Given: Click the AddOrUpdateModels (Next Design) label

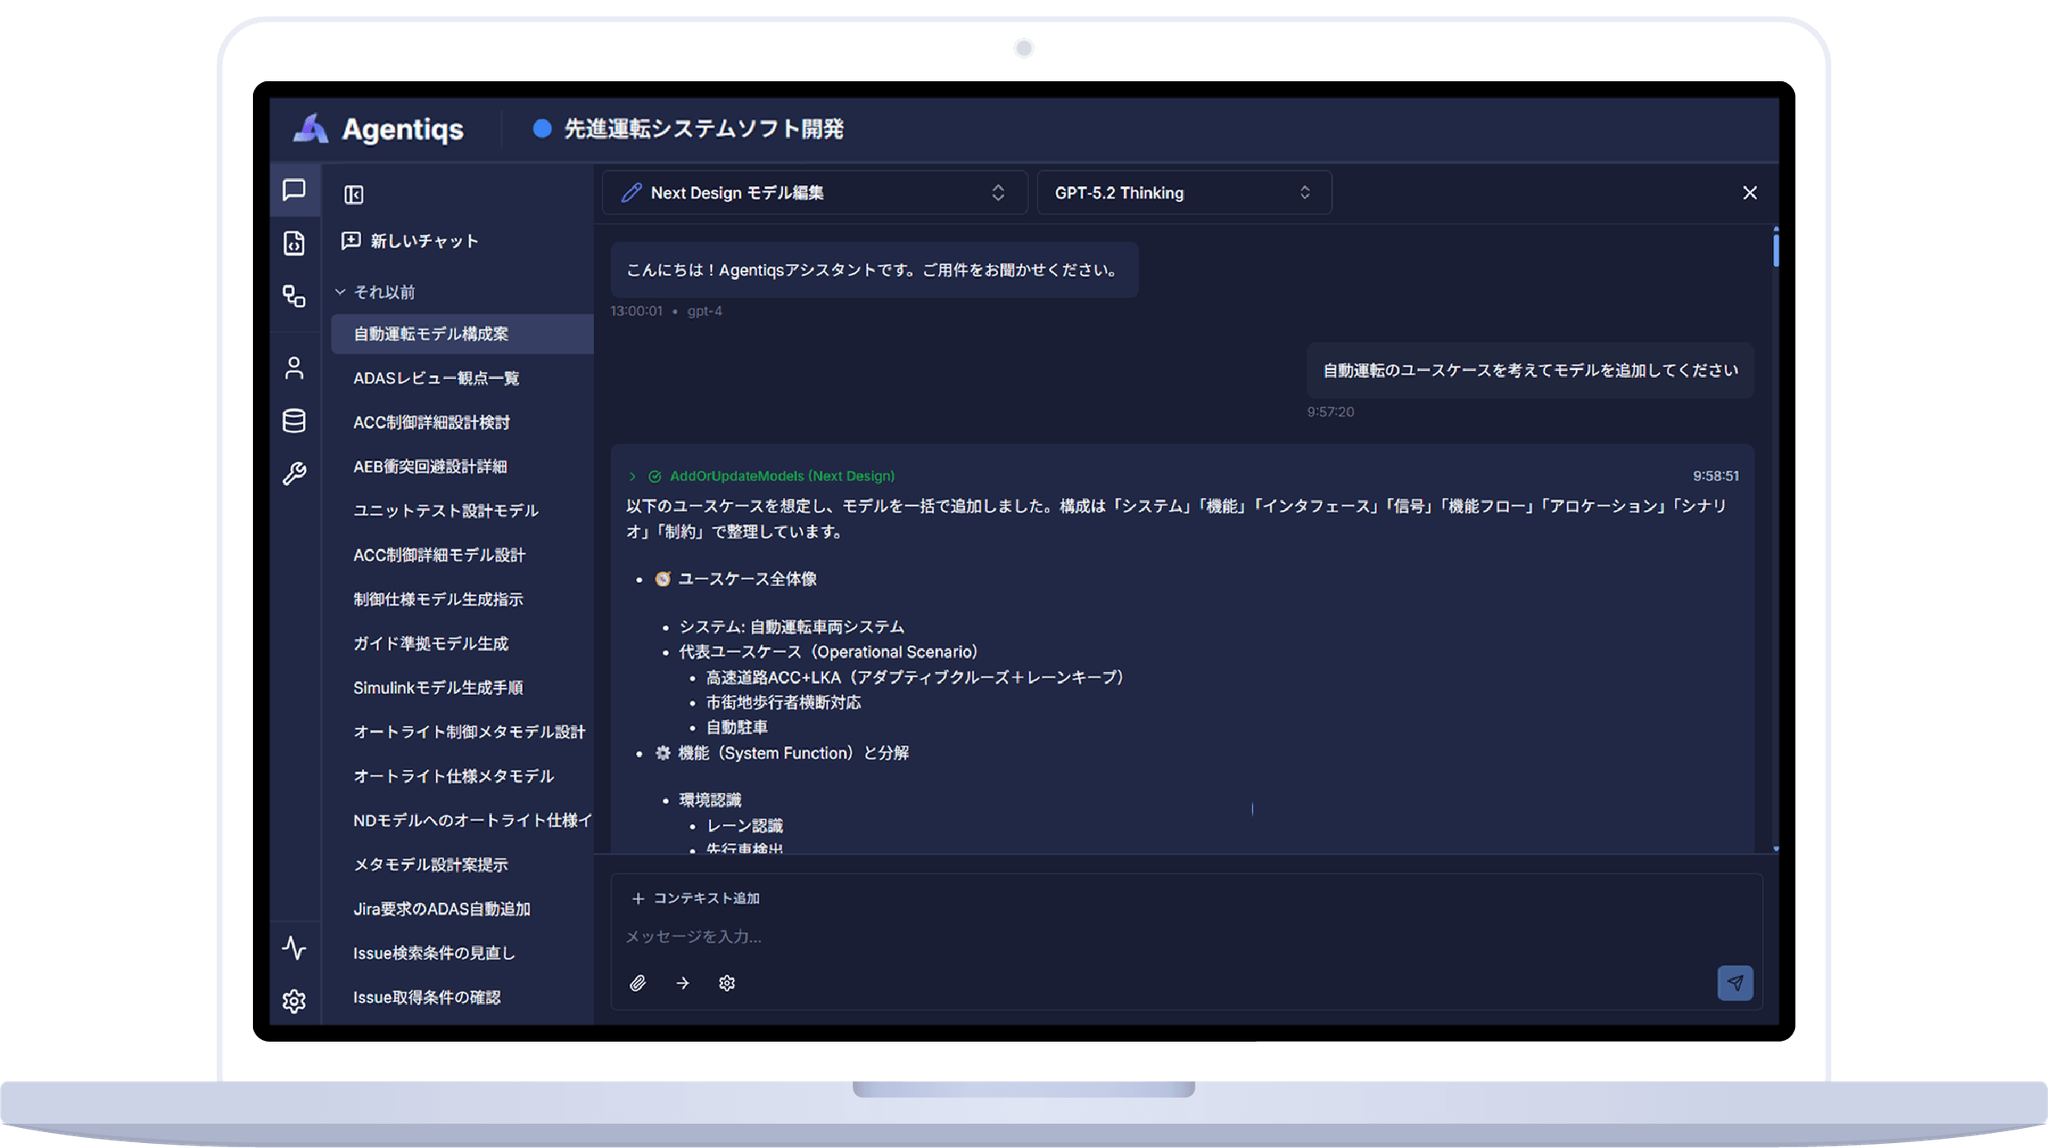Looking at the screenshot, I should pos(782,476).
